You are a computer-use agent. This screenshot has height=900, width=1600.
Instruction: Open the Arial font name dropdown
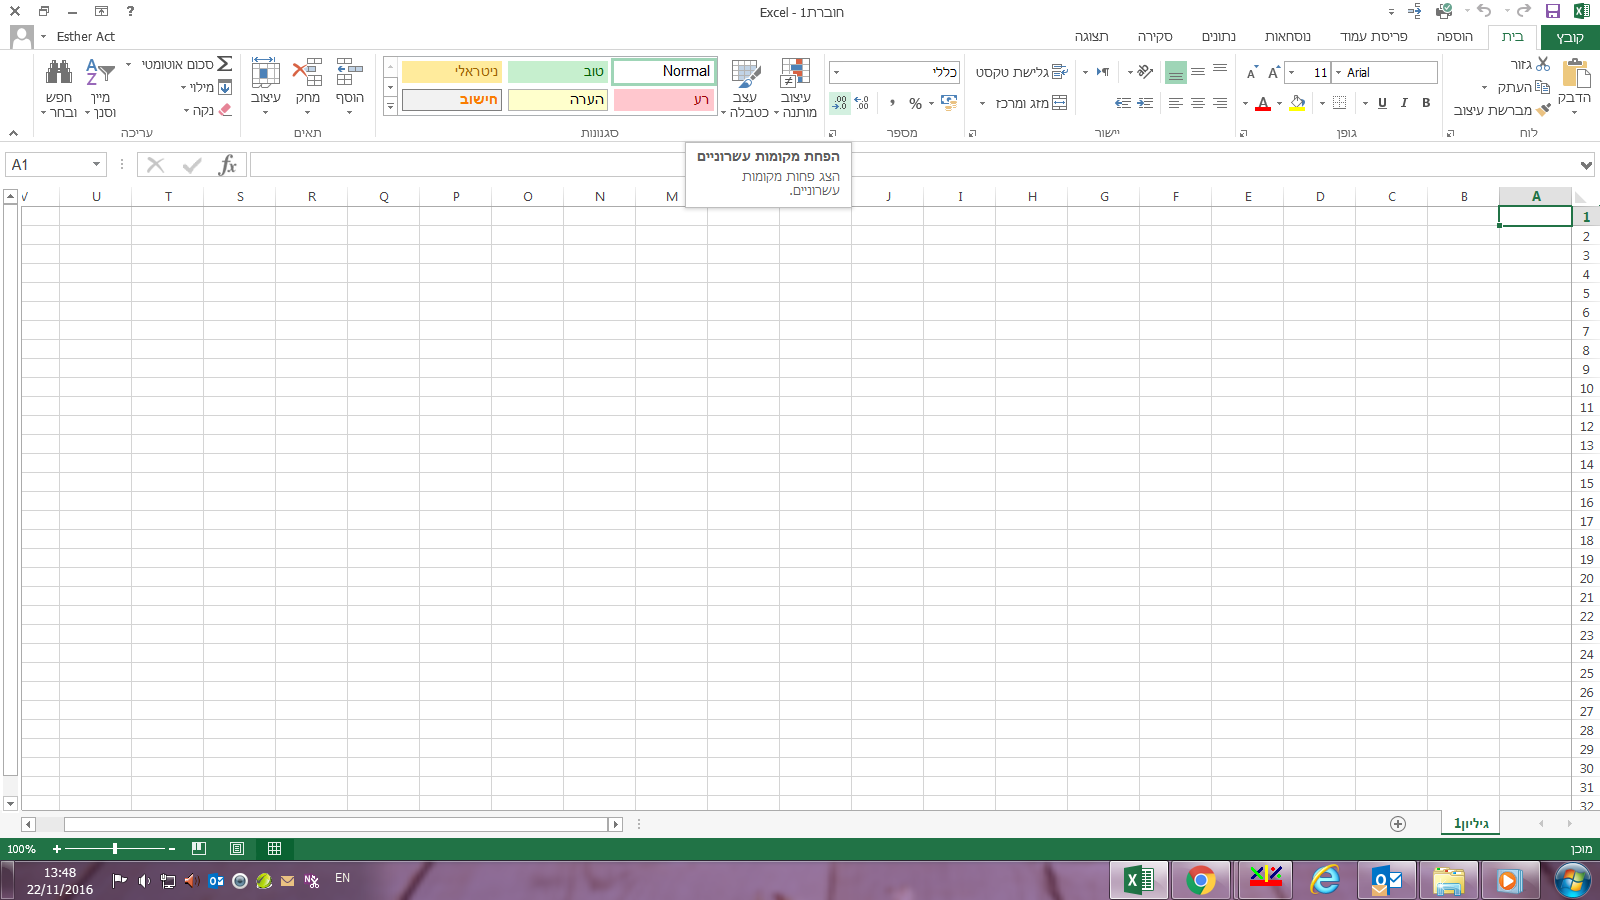click(x=1338, y=72)
